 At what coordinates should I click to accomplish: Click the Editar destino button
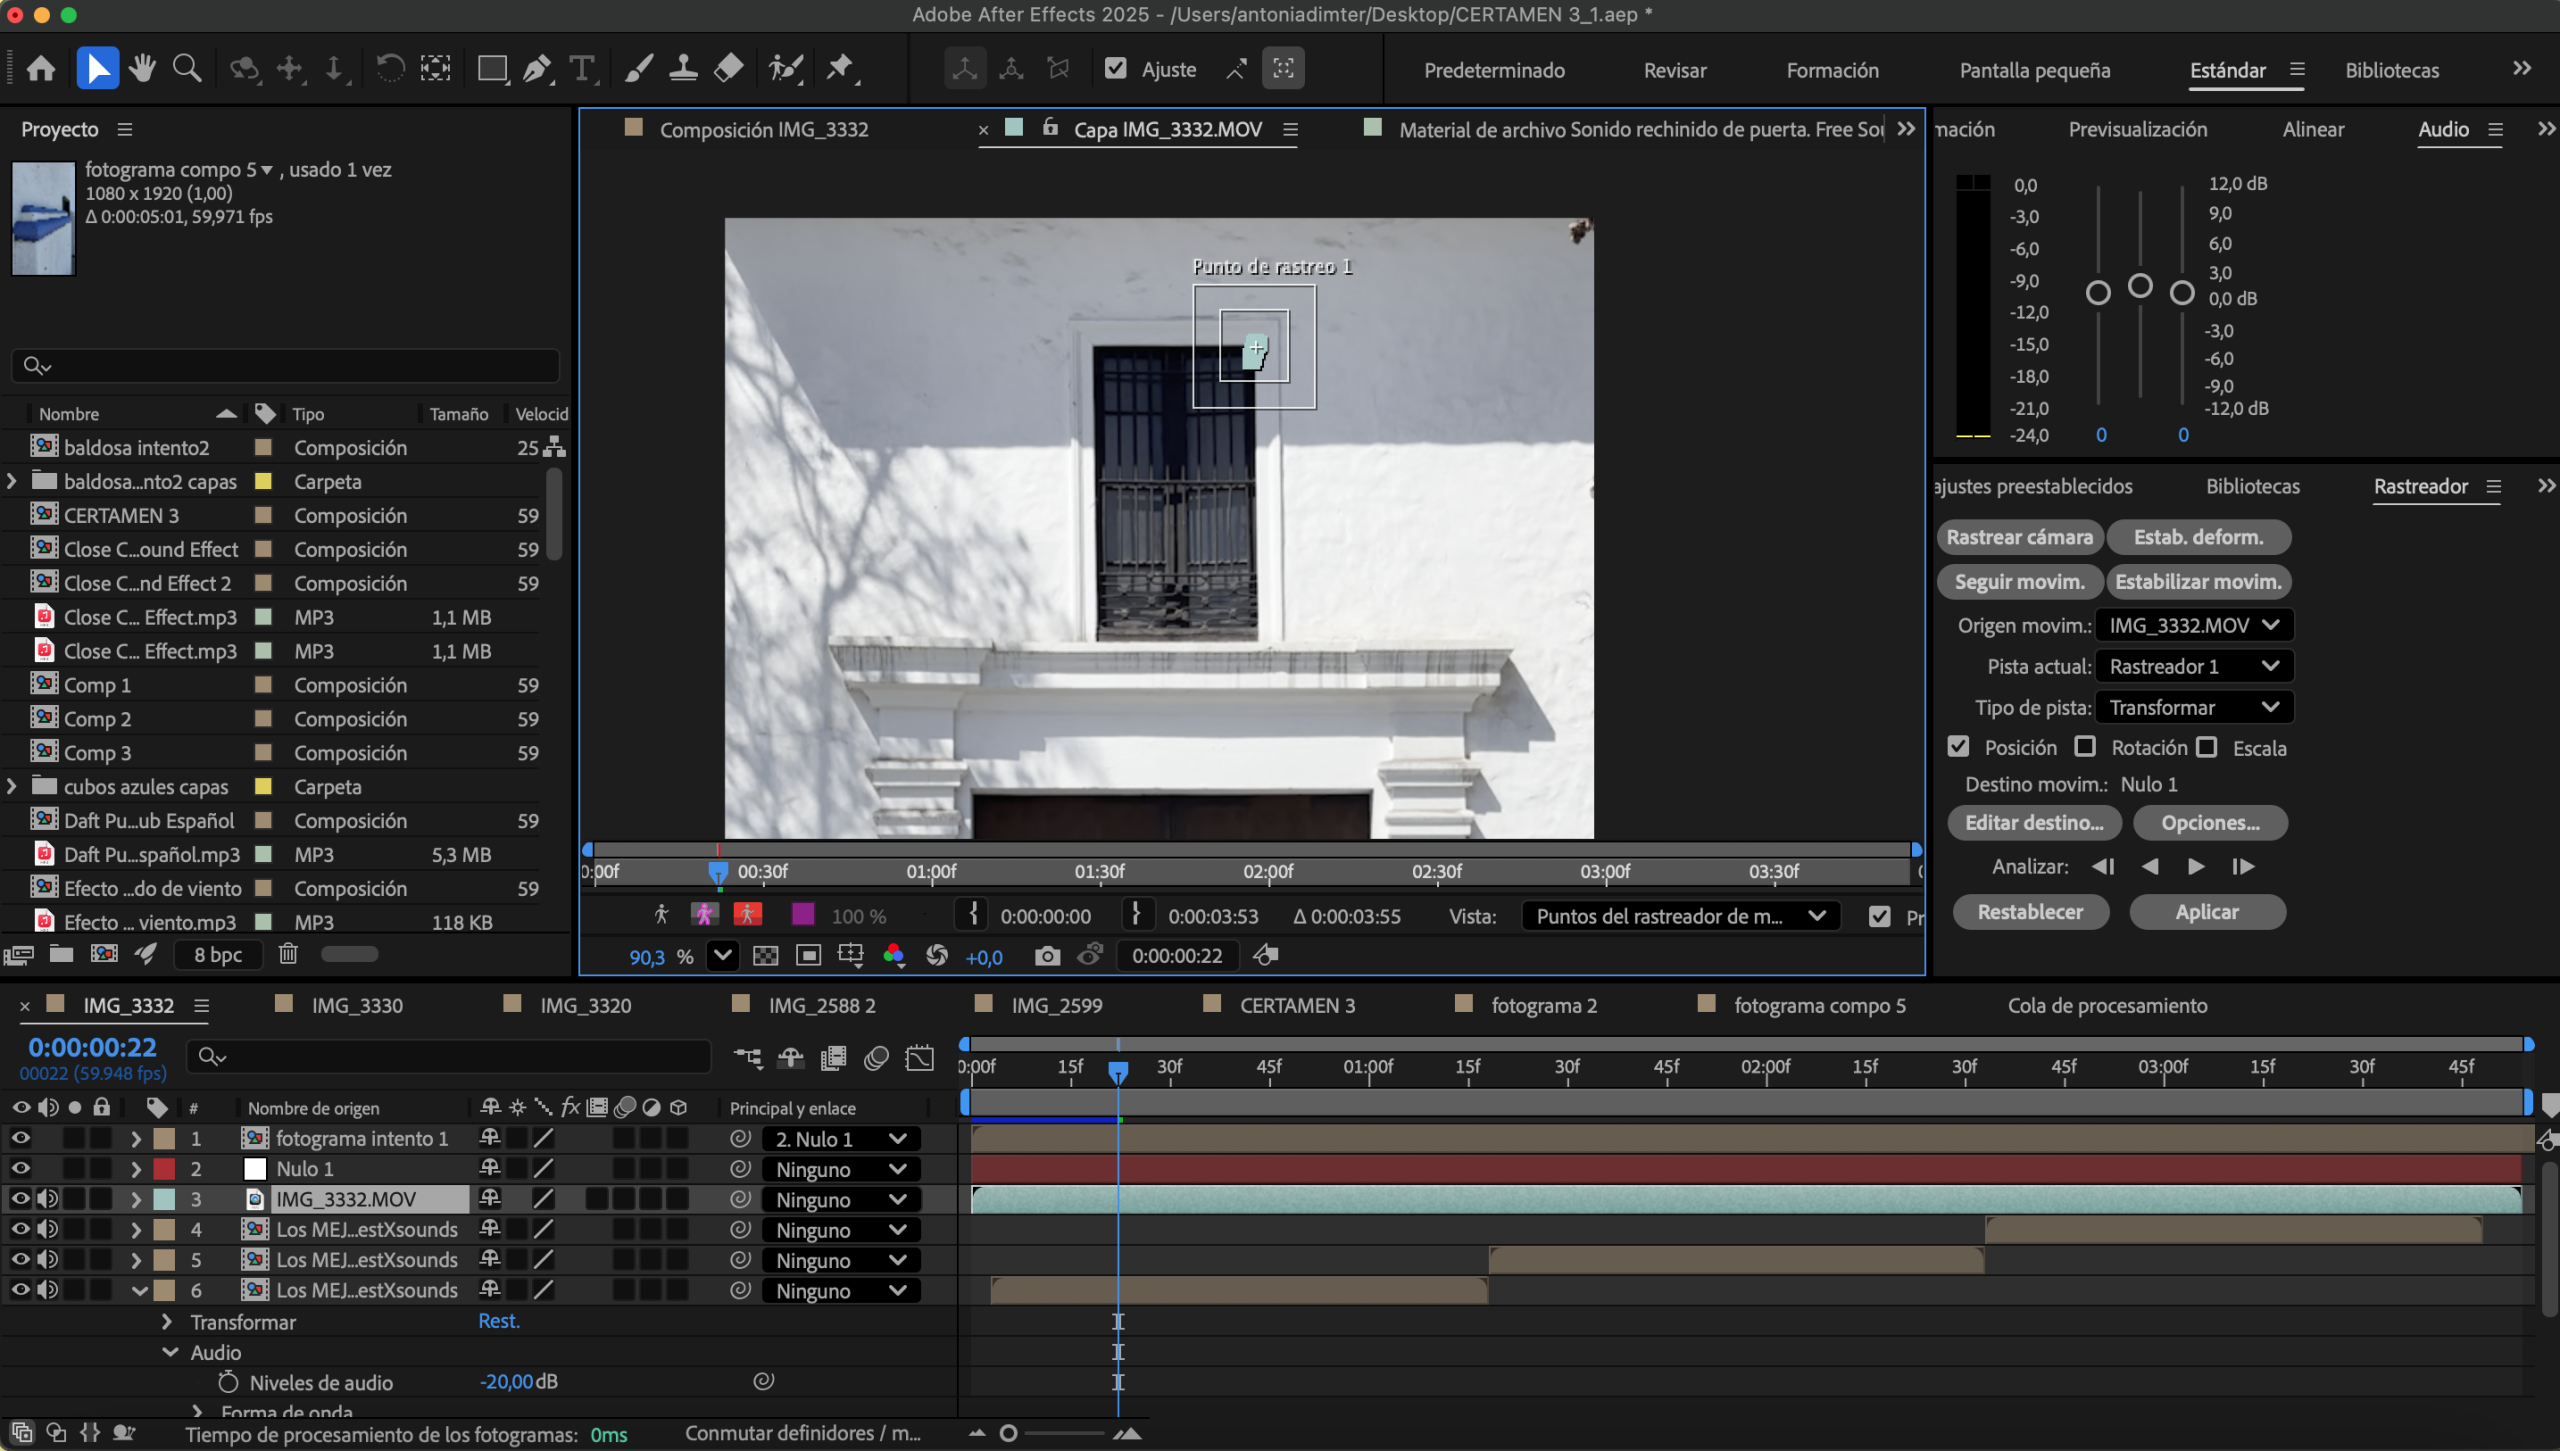click(2034, 823)
